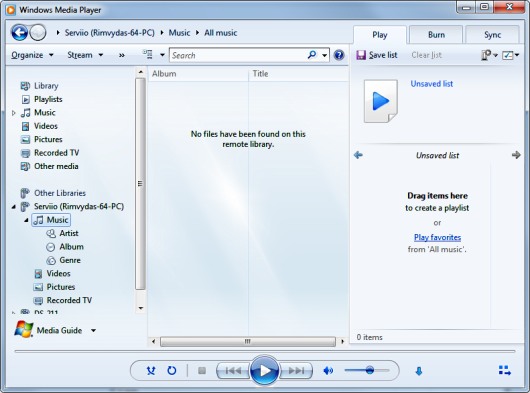Click the View options icon beside Search
Screen dimensions: 530x393
pos(147,55)
